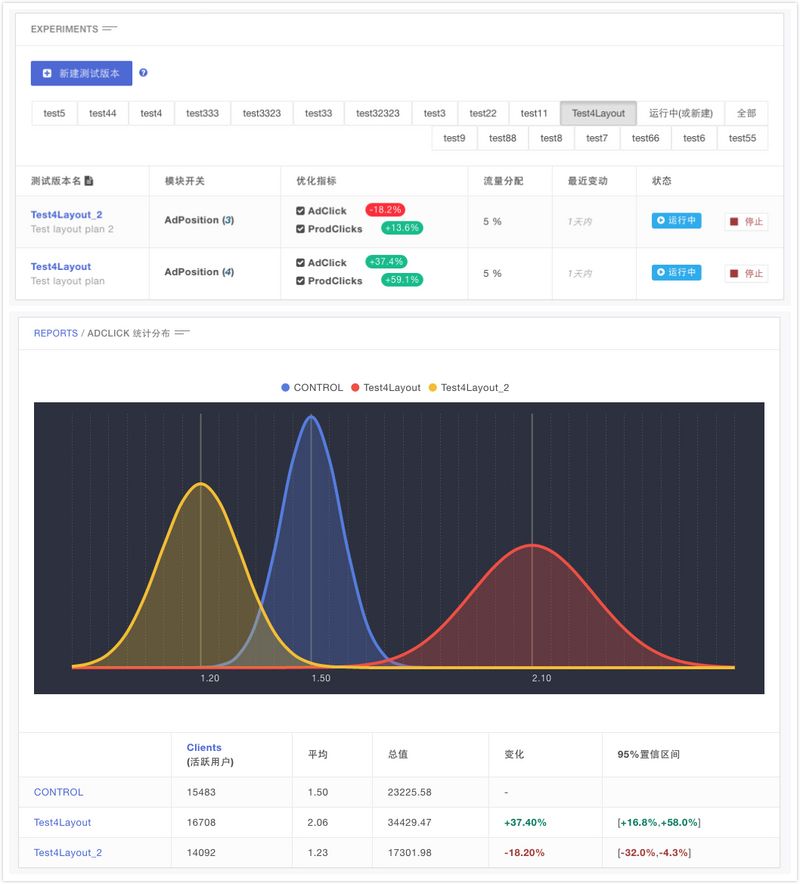Click the document icon beside 测试版本名
The height and width of the screenshot is (884, 800).
pyautogui.click(x=89, y=181)
